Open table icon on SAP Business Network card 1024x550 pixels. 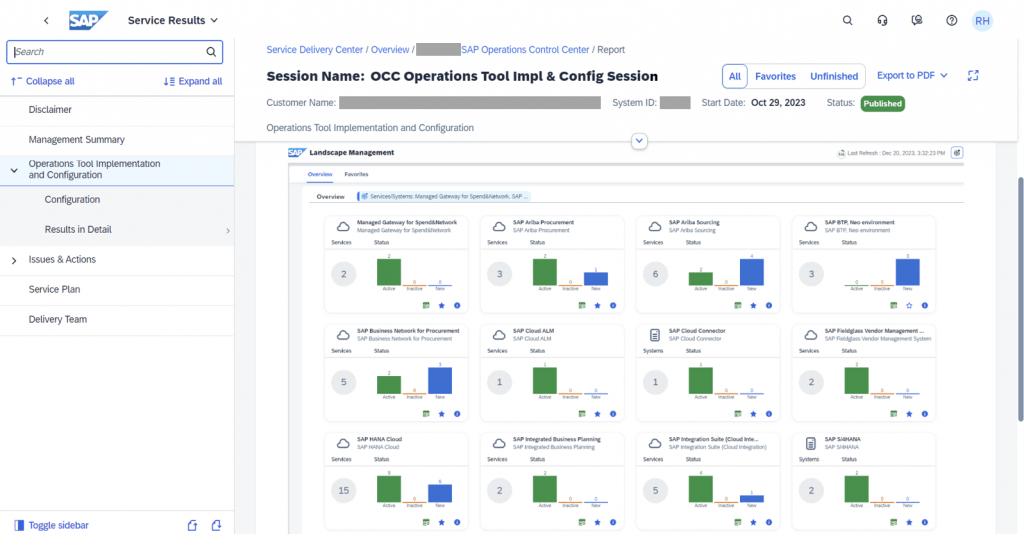pyautogui.click(x=426, y=414)
